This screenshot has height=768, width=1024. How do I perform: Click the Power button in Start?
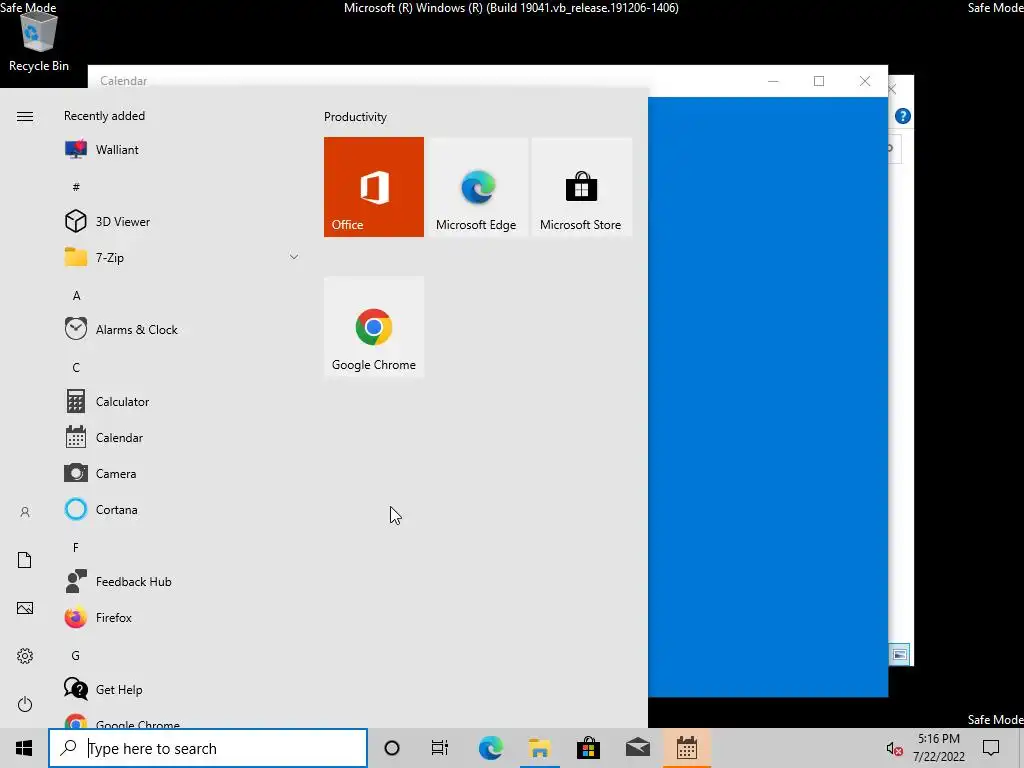(25, 704)
